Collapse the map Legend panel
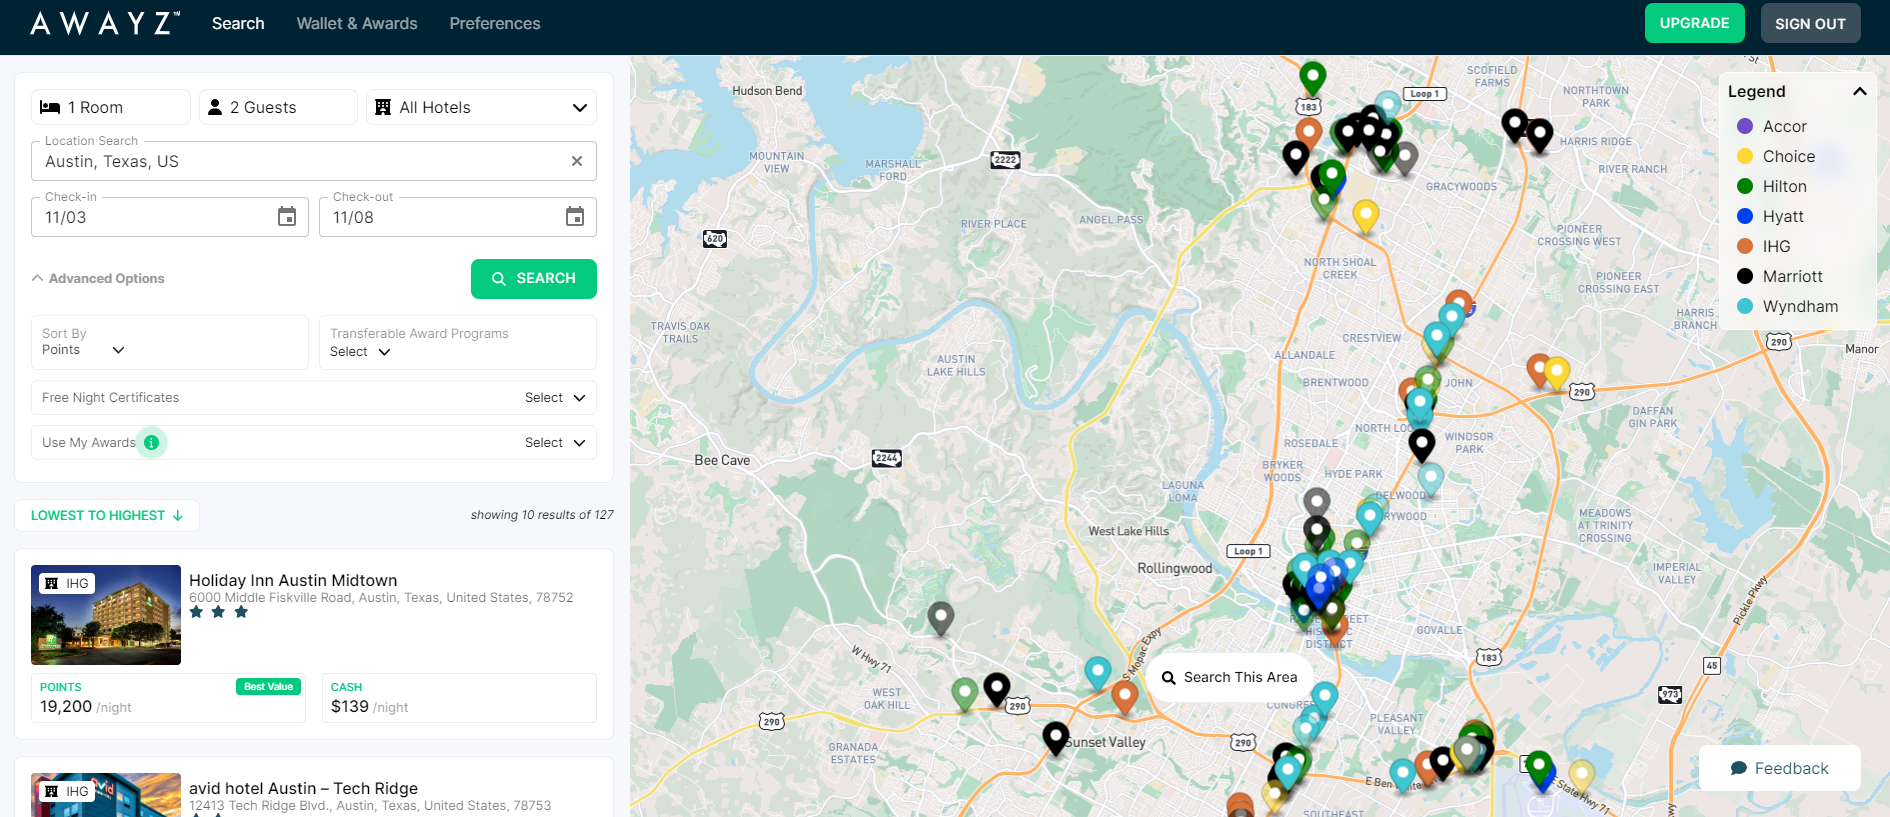The image size is (1890, 817). click(x=1859, y=91)
